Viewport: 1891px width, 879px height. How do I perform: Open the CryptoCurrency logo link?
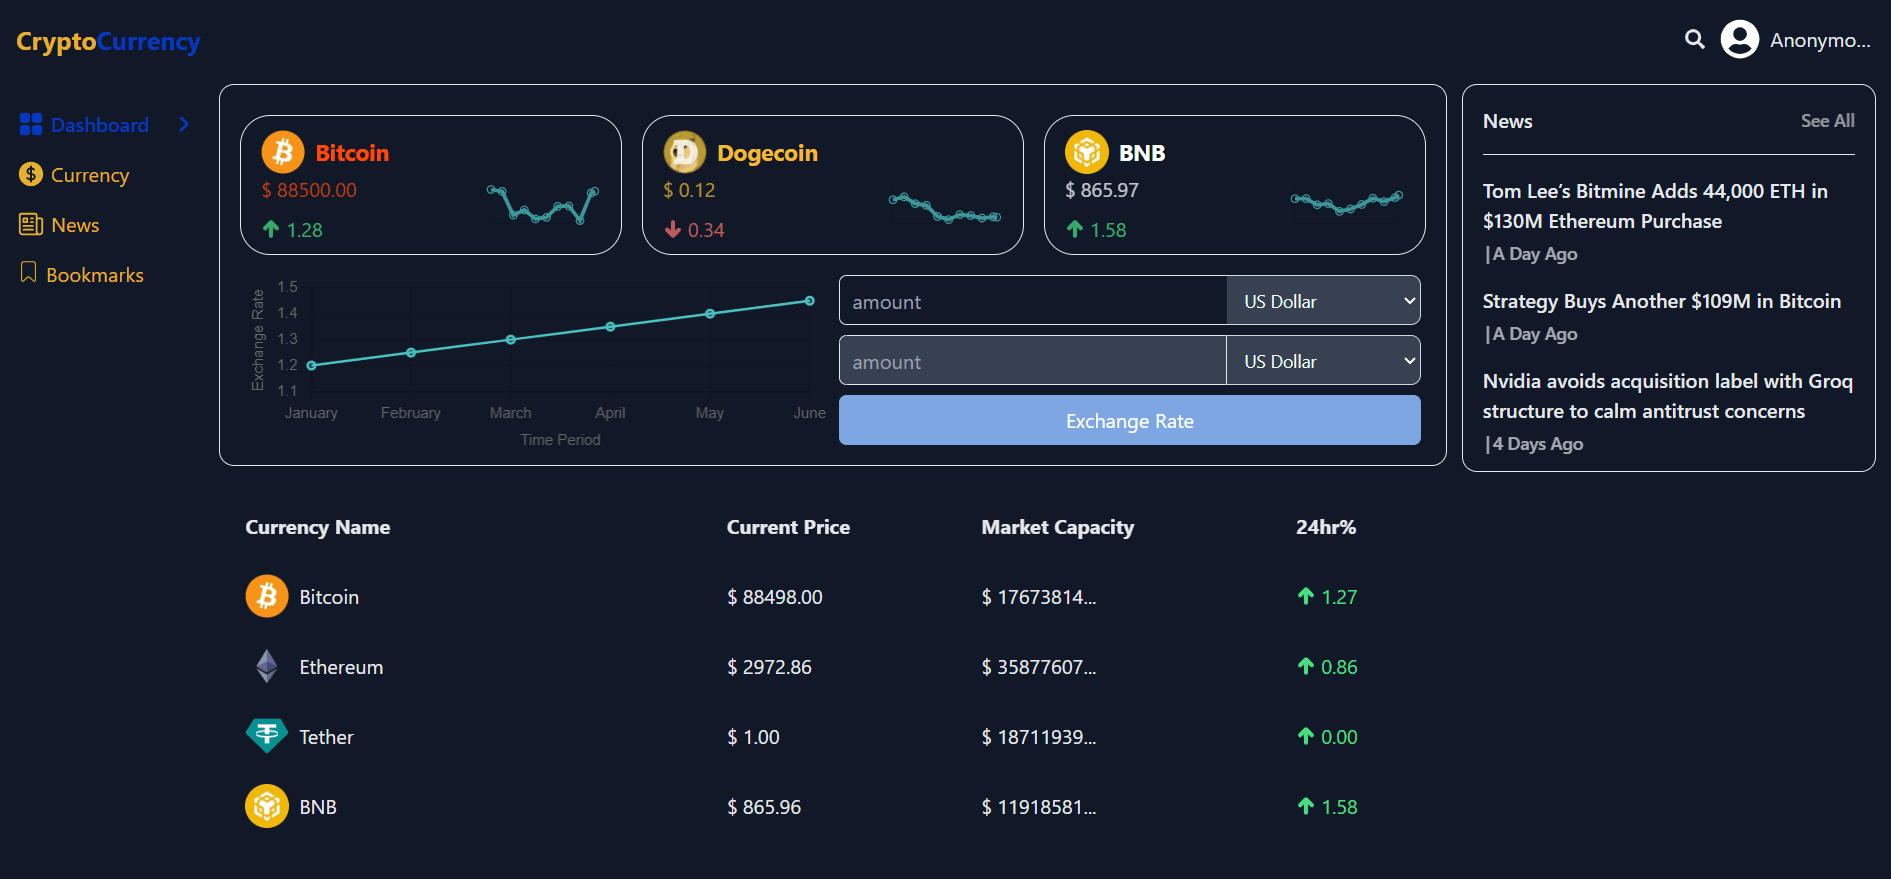tap(108, 42)
